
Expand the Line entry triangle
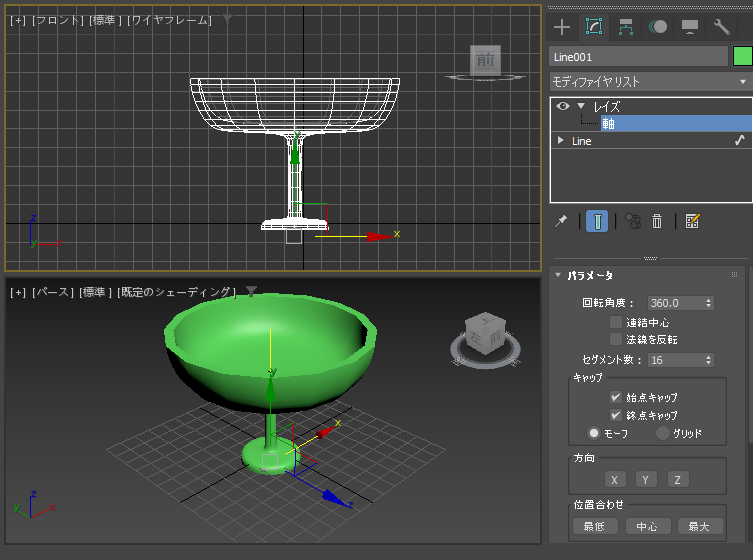click(x=560, y=140)
